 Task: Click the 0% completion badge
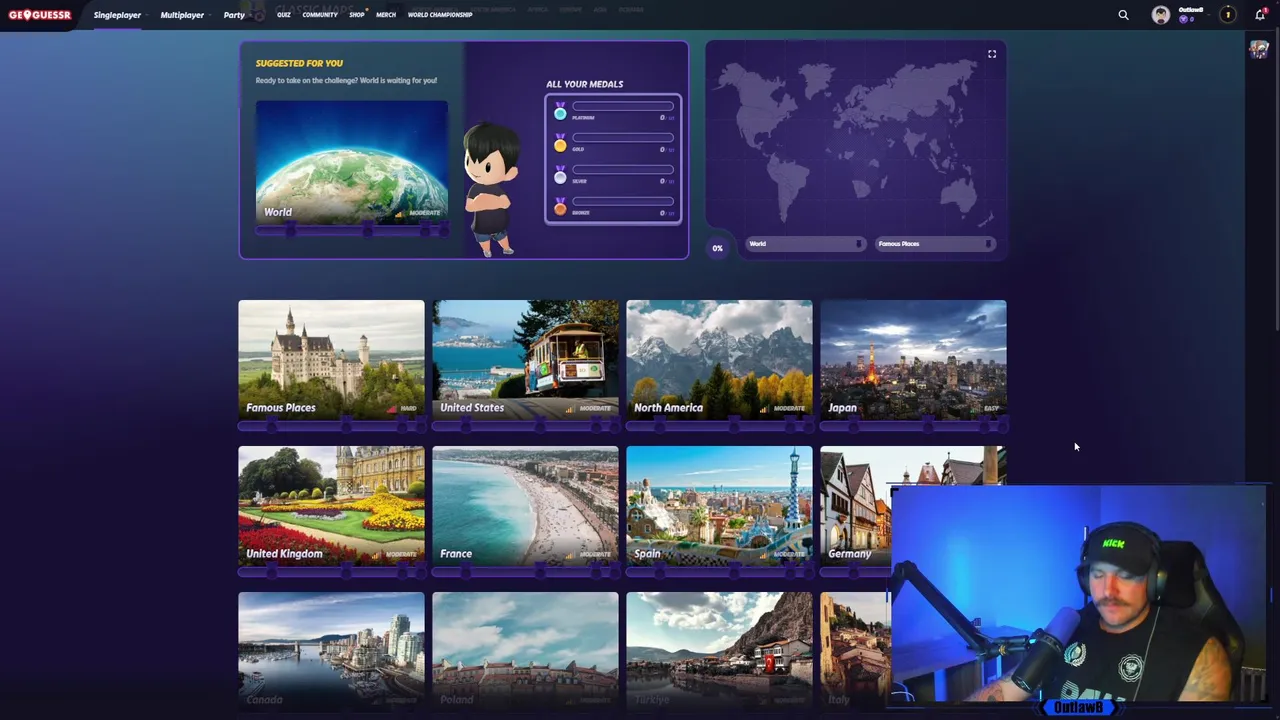[x=717, y=248]
